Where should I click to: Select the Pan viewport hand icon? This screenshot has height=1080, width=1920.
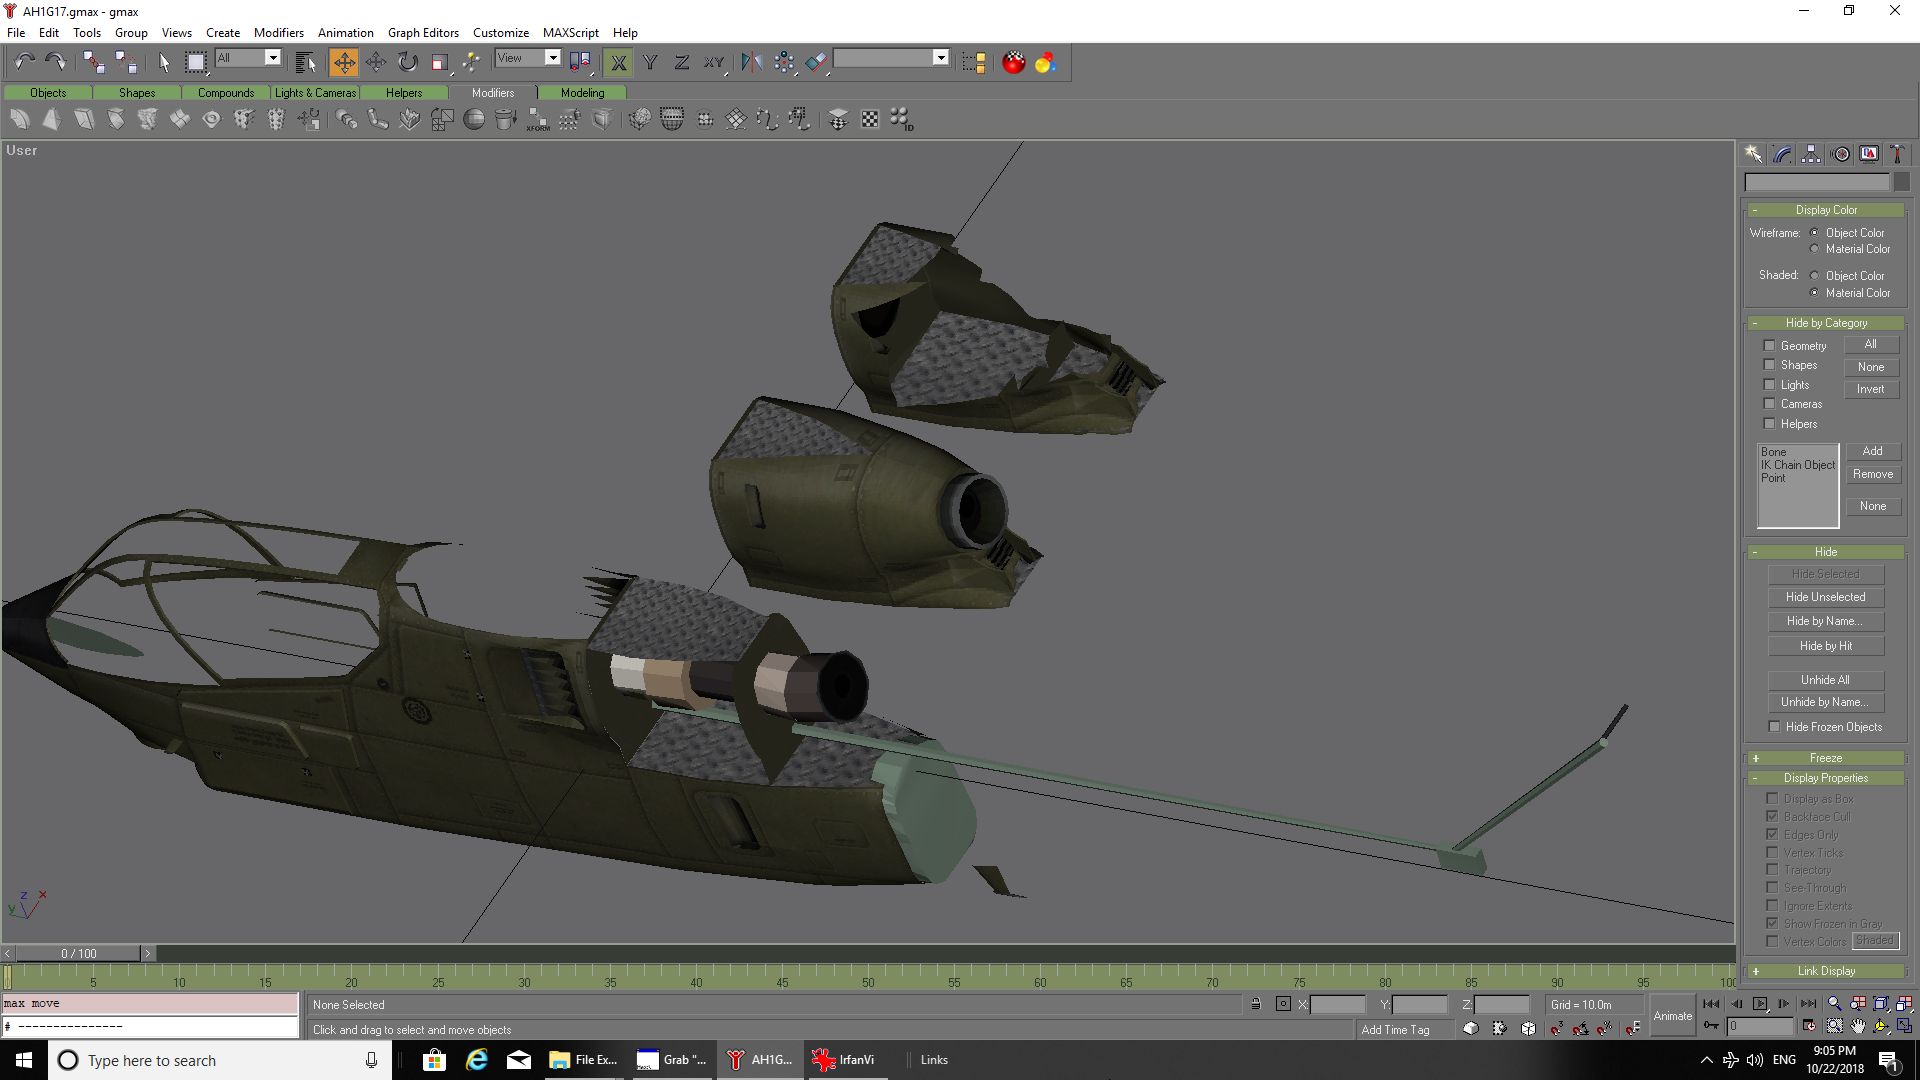(x=1858, y=1026)
